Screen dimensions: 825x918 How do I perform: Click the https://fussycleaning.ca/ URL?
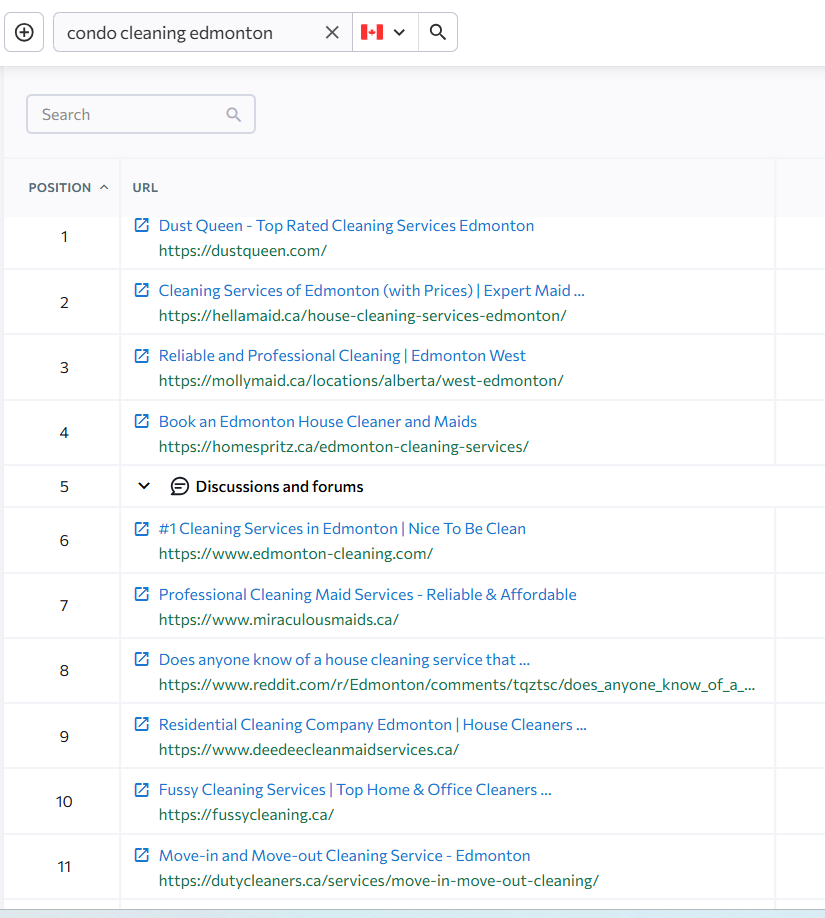pos(246,815)
